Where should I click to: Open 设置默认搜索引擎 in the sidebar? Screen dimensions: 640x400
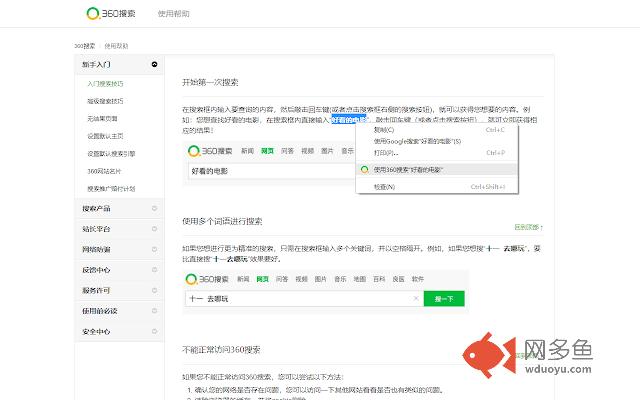[x=111, y=153]
